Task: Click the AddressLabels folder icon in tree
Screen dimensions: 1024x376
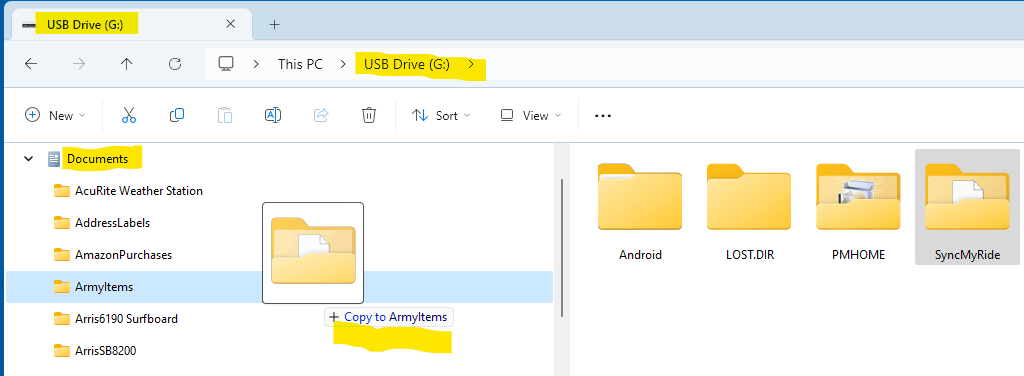Action: click(62, 223)
